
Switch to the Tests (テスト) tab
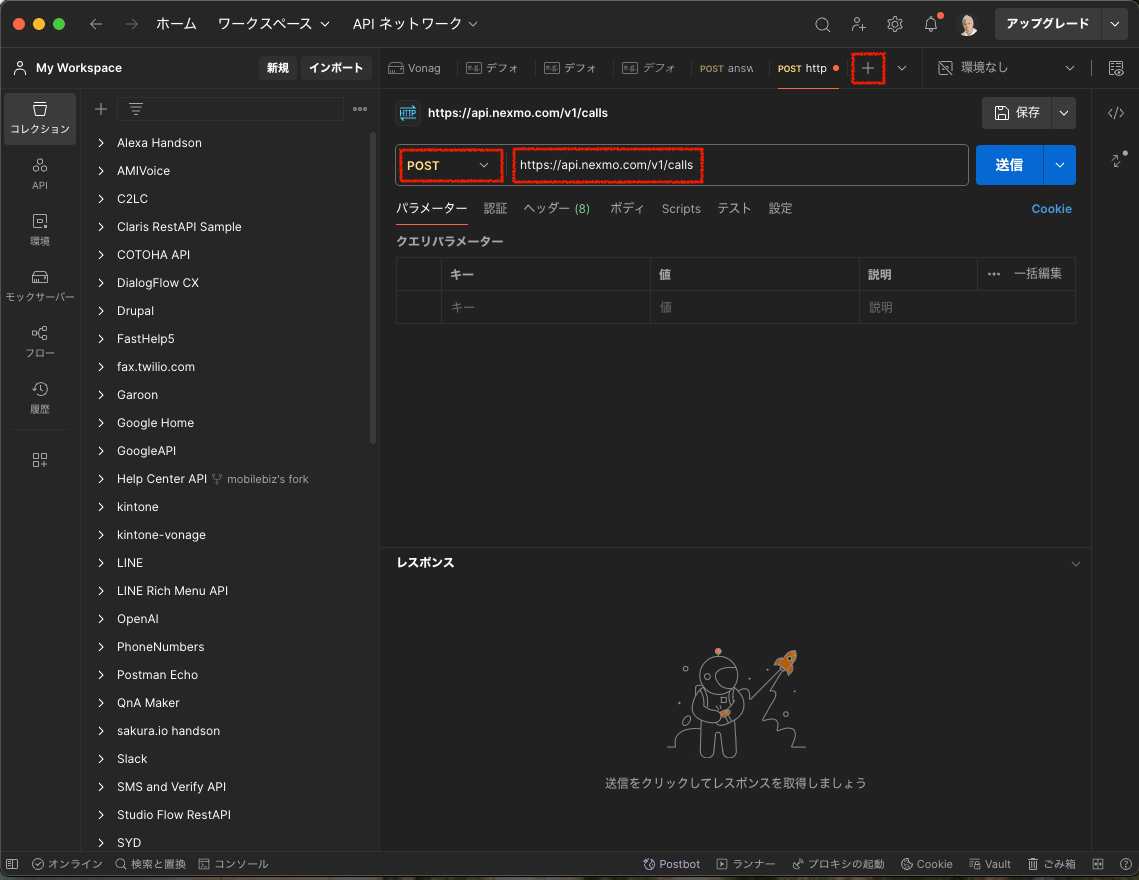[734, 209]
